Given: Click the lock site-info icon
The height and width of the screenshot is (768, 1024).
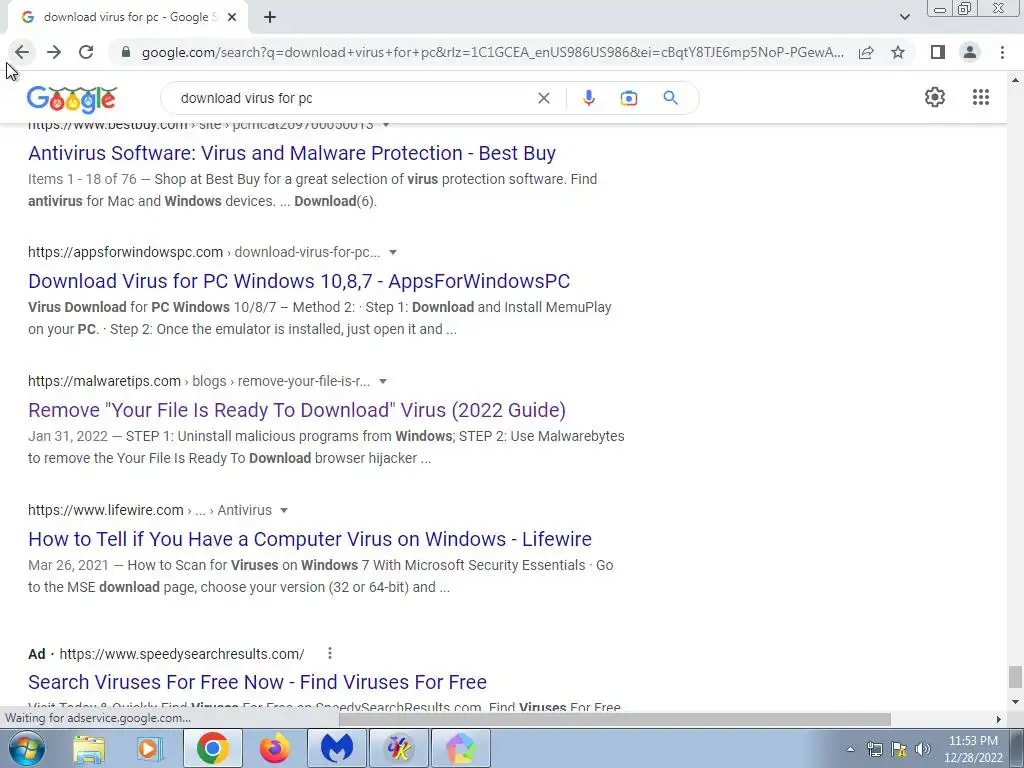Looking at the screenshot, I should click(x=126, y=52).
